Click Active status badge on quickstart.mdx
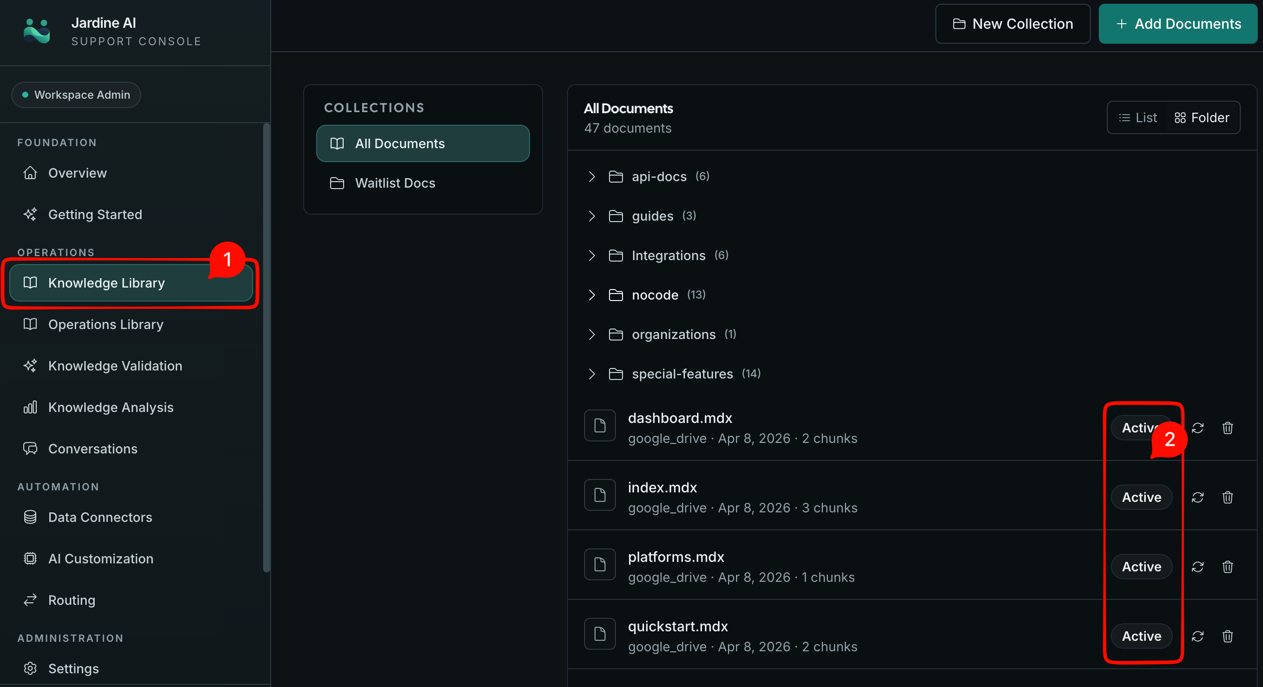The height and width of the screenshot is (687, 1263). pos(1141,636)
